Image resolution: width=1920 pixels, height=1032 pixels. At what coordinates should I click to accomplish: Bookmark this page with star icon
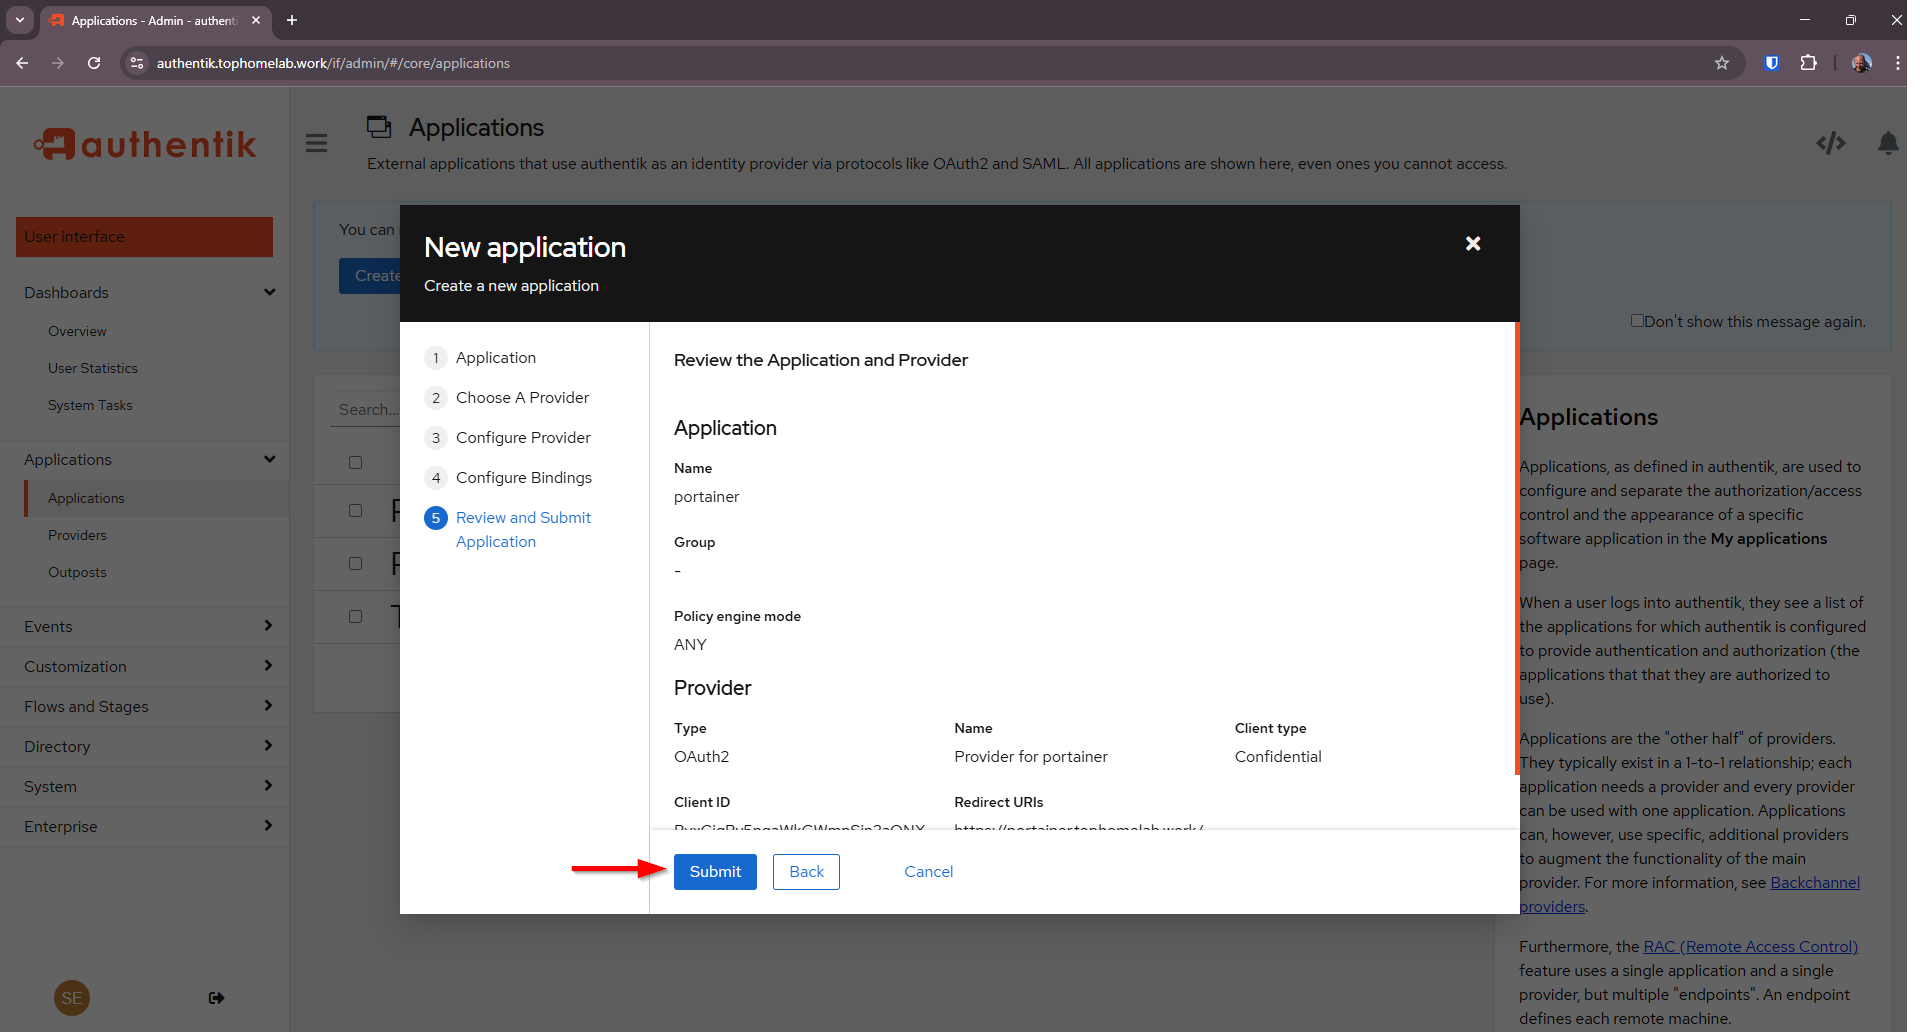coord(1722,63)
